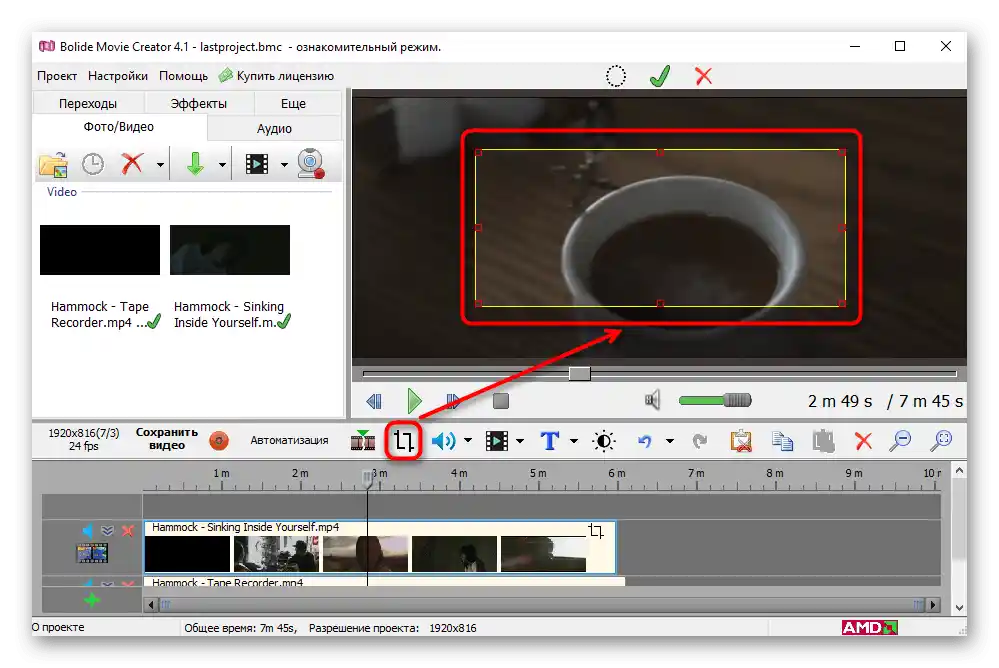This screenshot has height=668, width=999.
Task: Click the crop mark on the Sinking Inside Yourself clip
Action: (596, 530)
